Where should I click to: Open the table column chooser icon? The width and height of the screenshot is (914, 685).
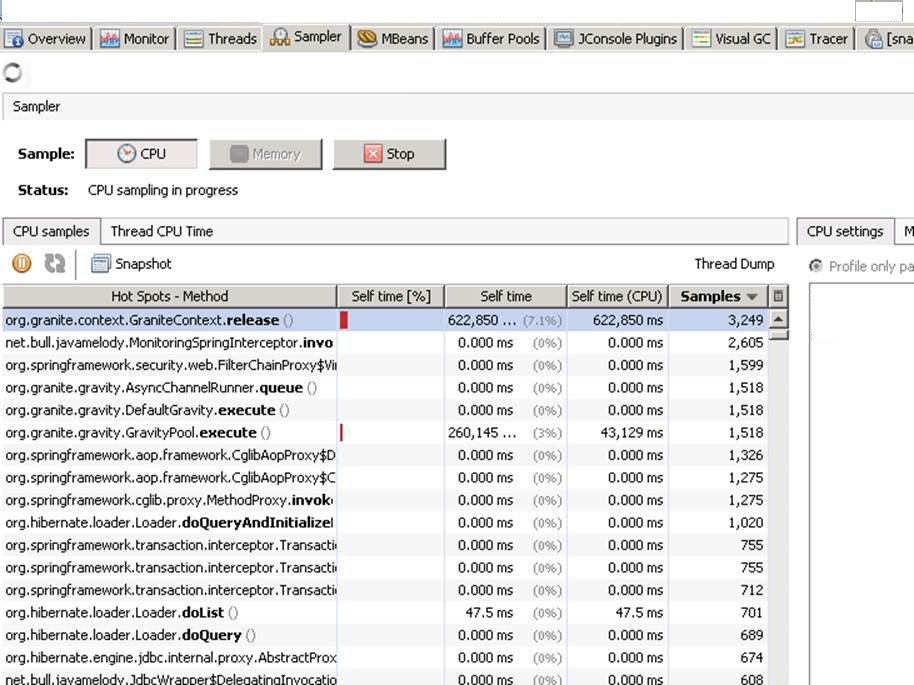(778, 296)
